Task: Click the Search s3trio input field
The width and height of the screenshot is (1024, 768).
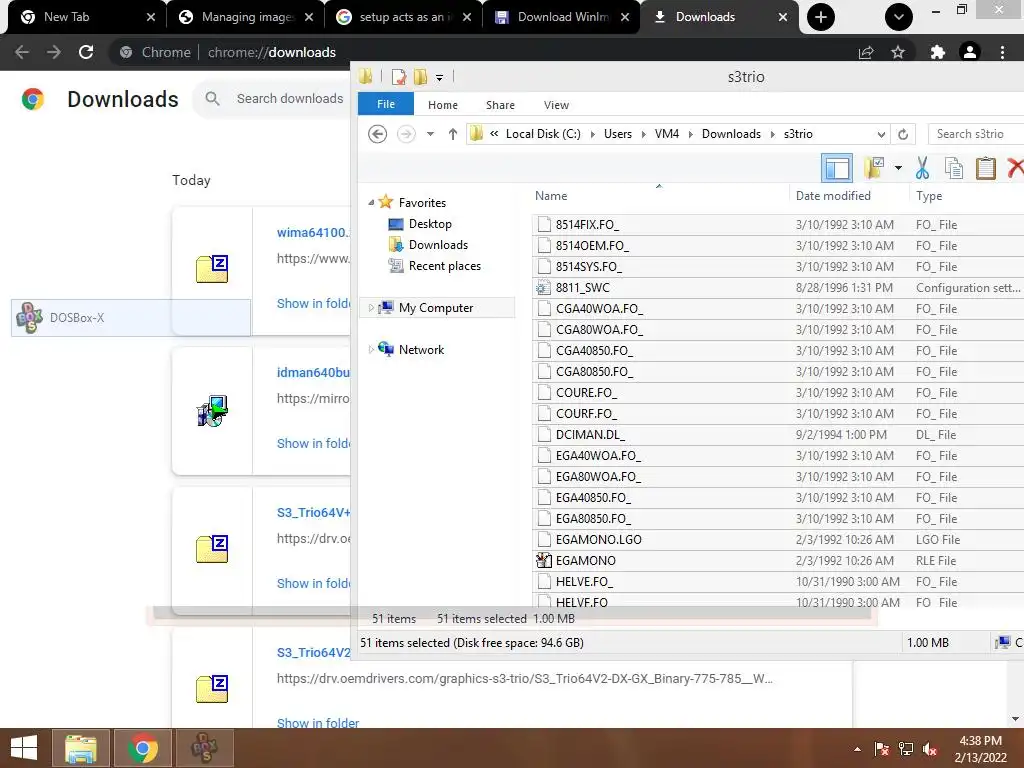Action: coord(976,134)
